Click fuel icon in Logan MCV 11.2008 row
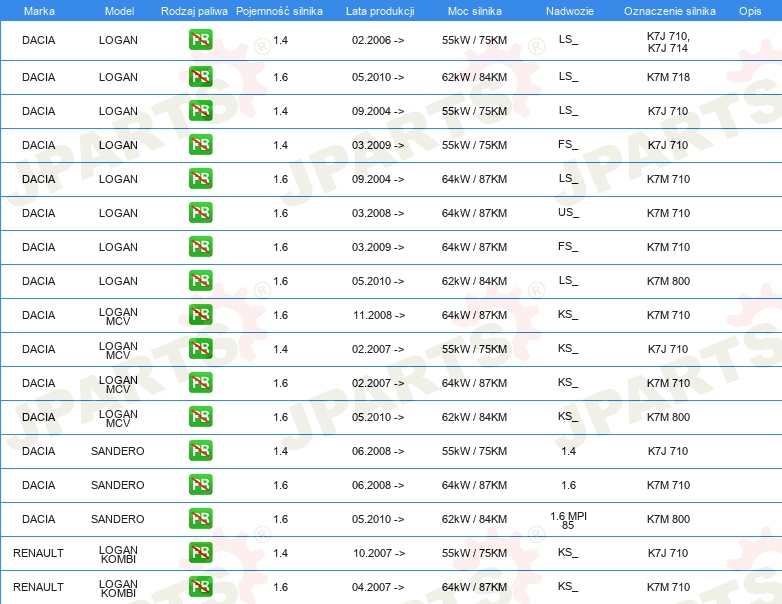Screen dimensions: 782x604 200,315
